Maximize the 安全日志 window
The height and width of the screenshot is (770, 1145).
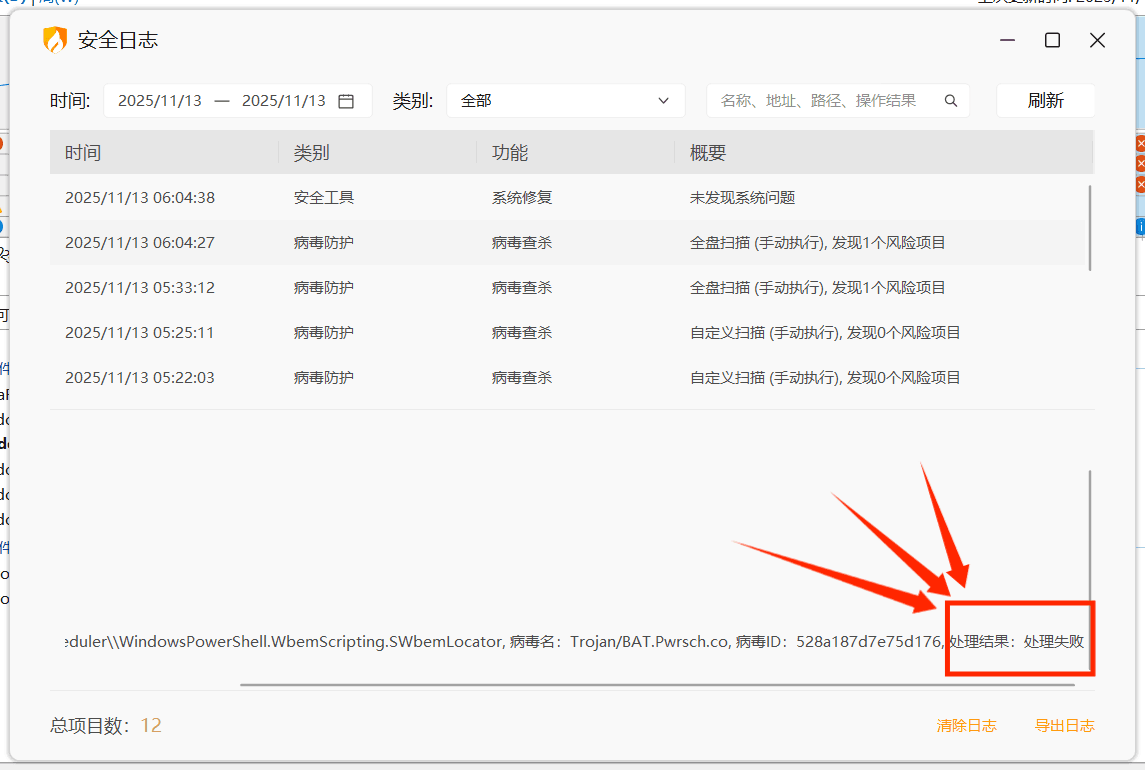[1052, 40]
